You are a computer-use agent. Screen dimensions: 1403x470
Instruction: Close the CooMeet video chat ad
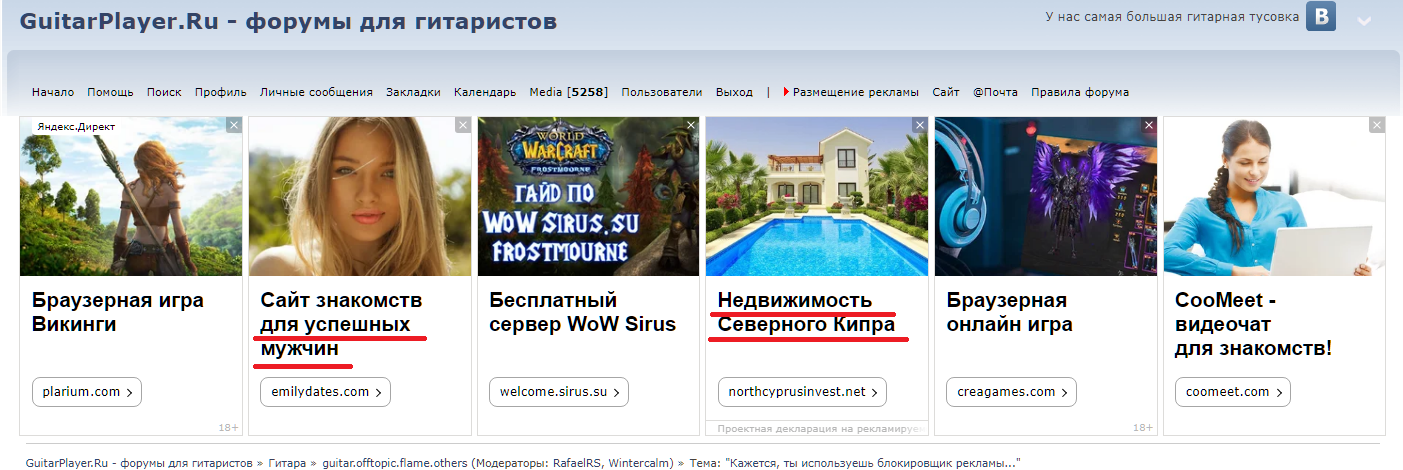coord(1377,125)
